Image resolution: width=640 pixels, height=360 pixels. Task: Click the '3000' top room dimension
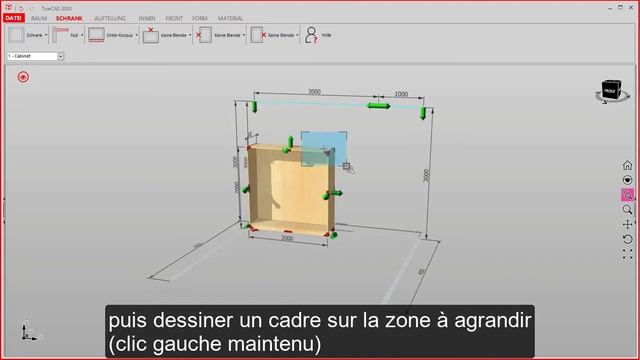tap(314, 91)
